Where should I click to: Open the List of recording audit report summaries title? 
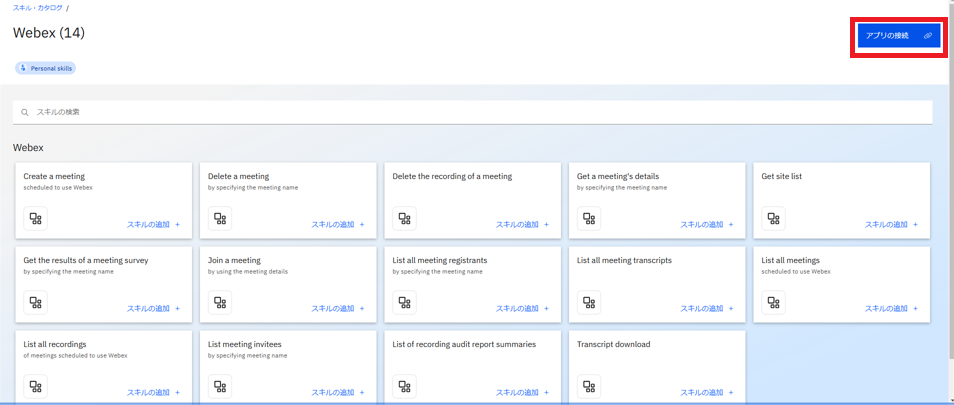(x=464, y=344)
